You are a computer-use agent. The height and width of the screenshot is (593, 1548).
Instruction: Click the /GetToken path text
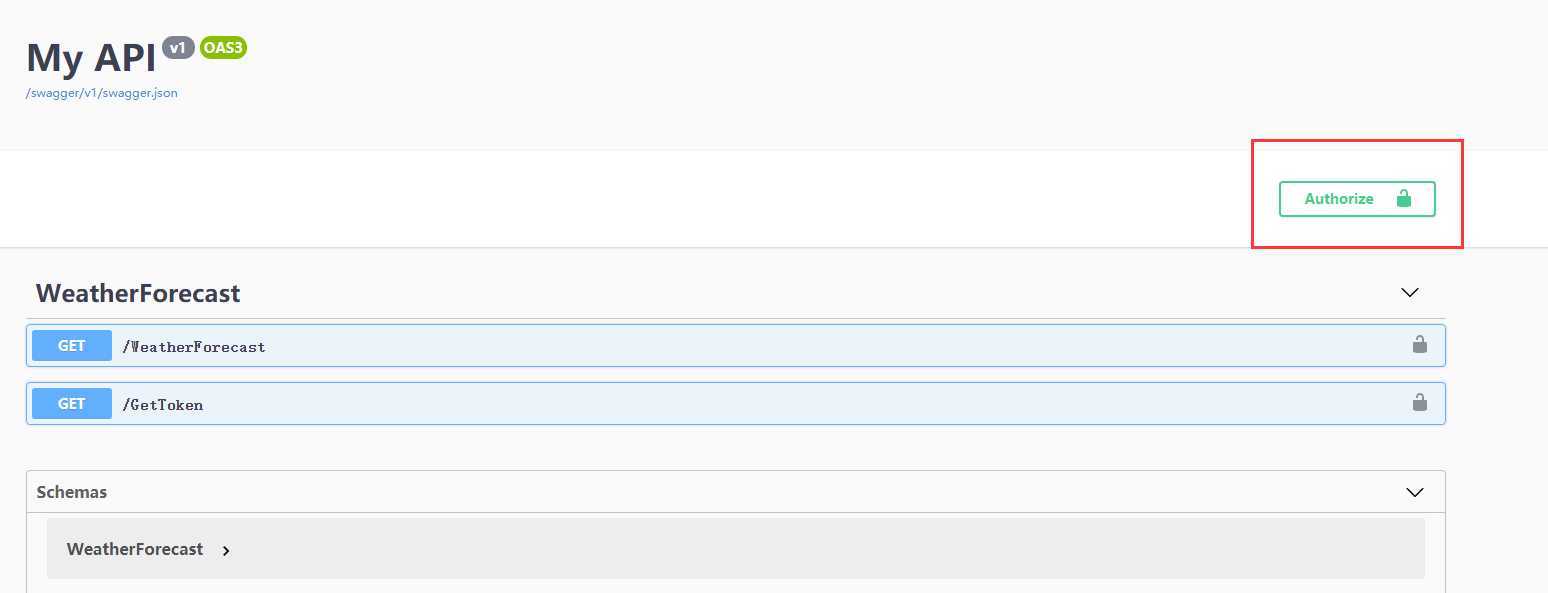pos(162,405)
